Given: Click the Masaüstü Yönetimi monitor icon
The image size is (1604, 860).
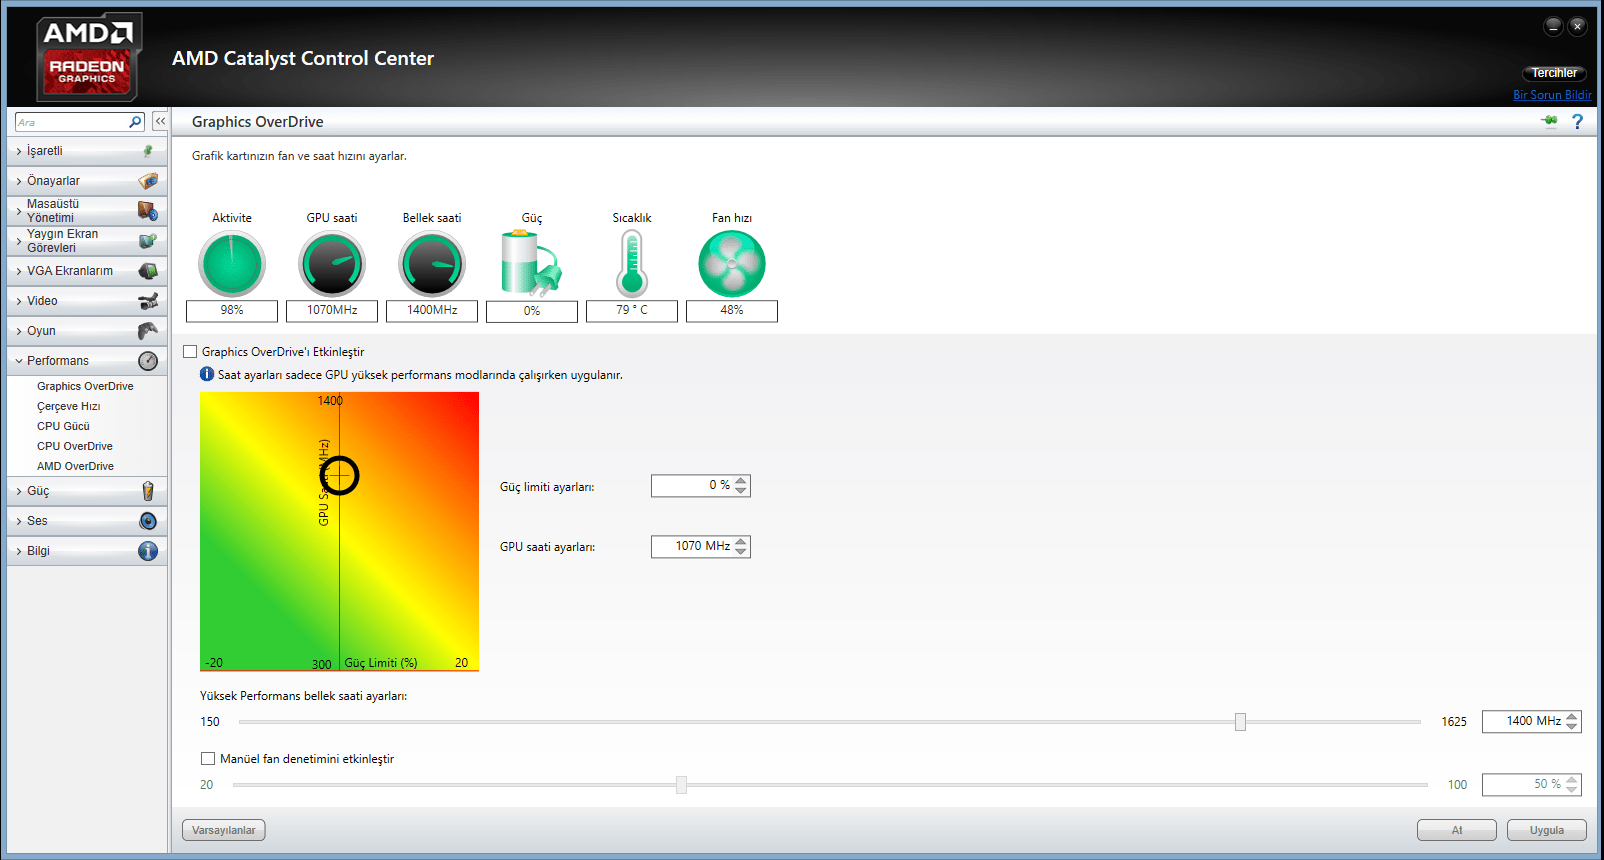Looking at the screenshot, I should point(148,211).
